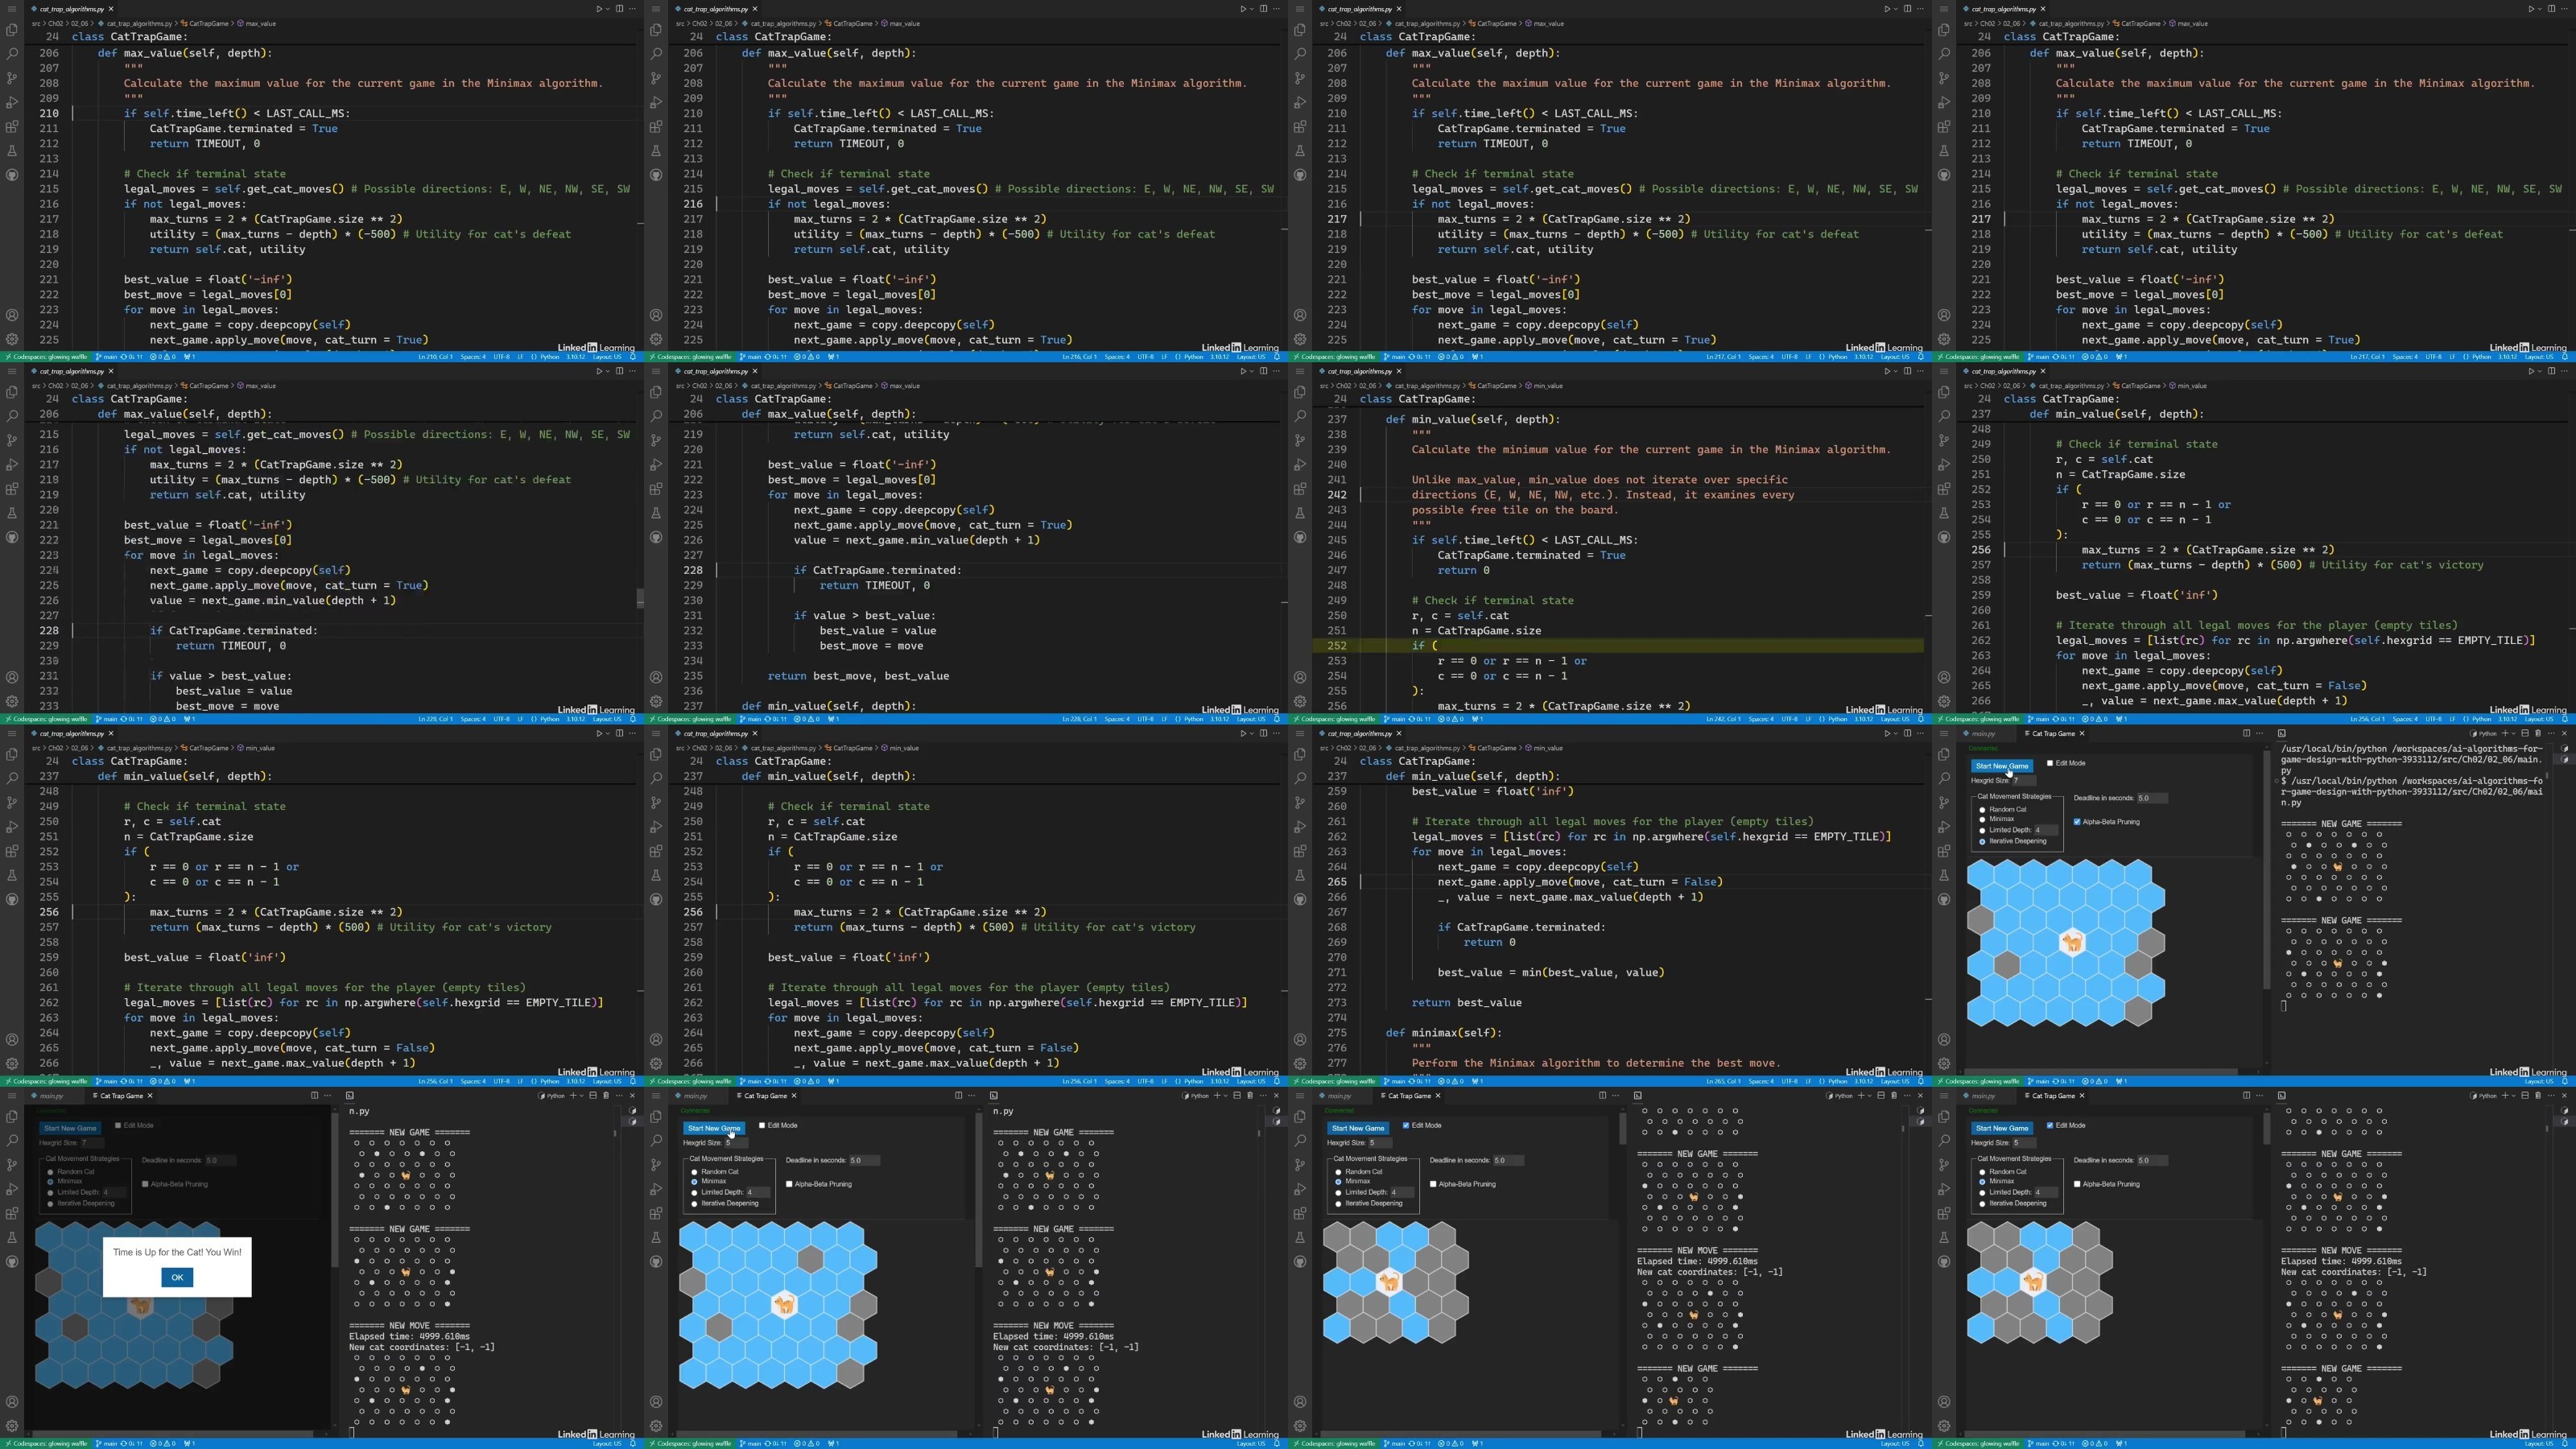
Task: Click OK in the You Win dialog
Action: [177, 1277]
